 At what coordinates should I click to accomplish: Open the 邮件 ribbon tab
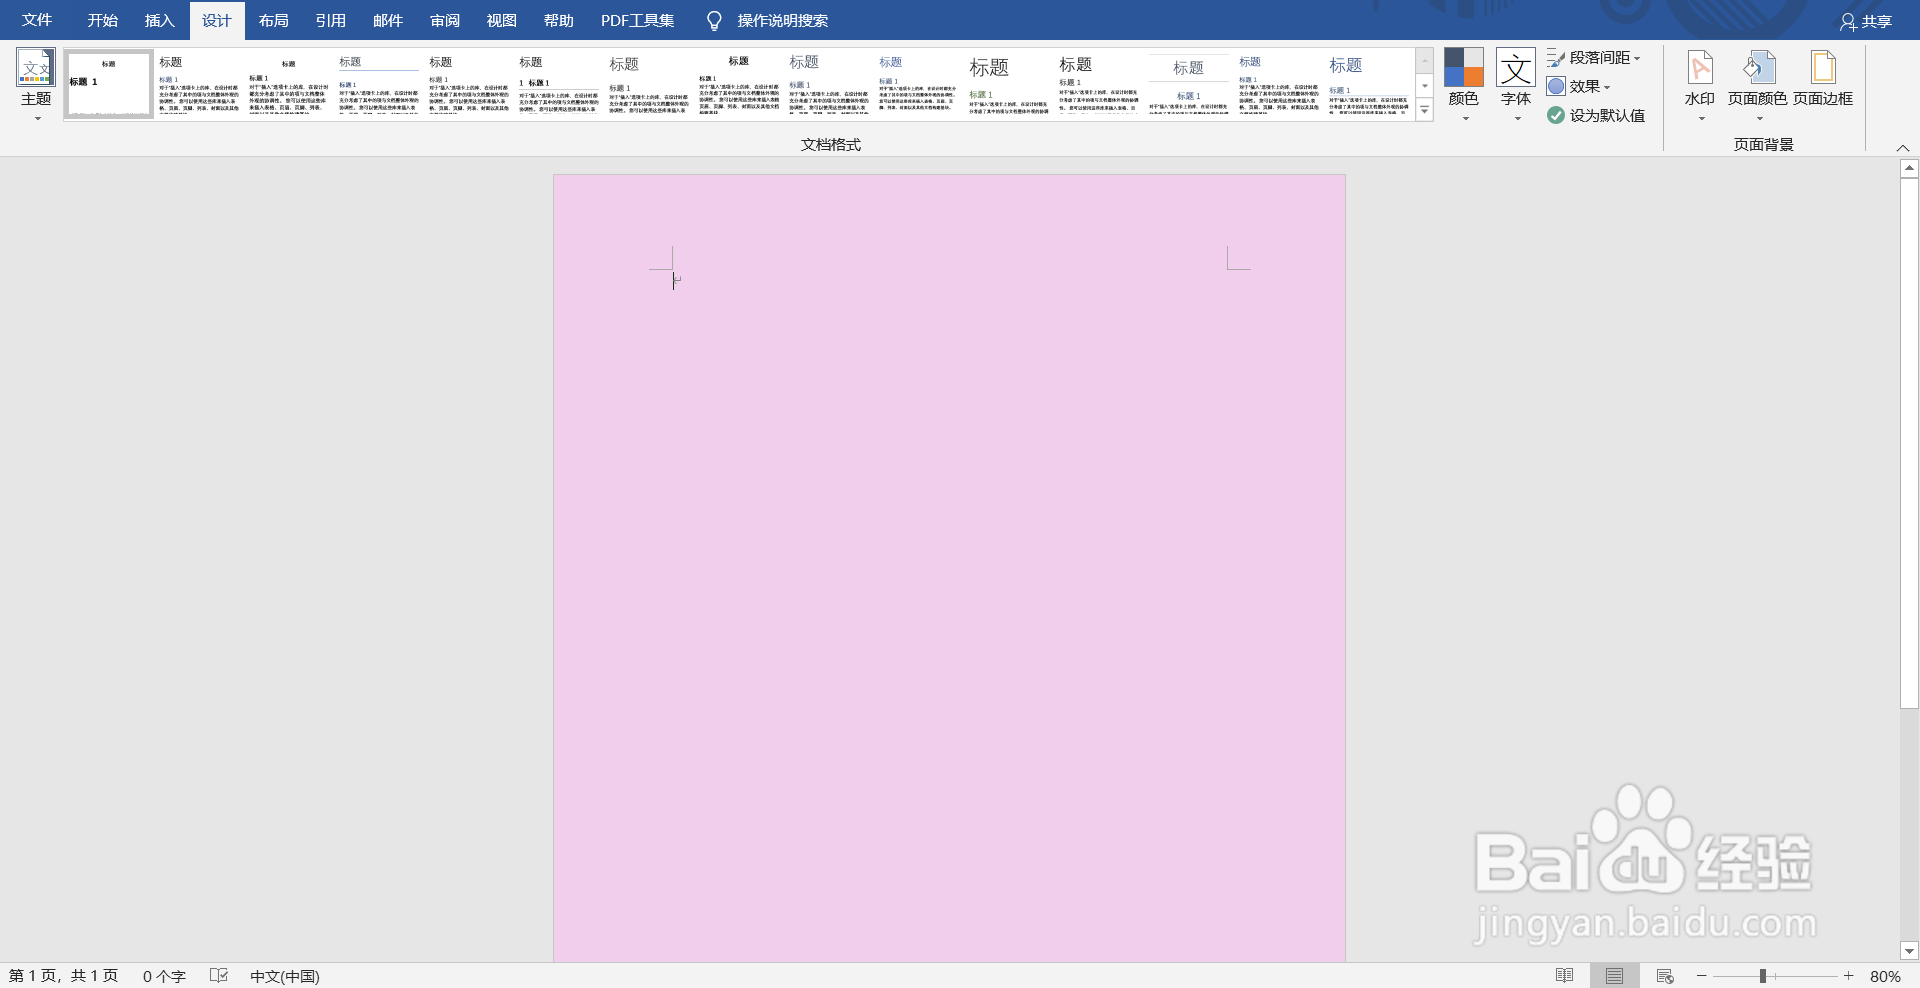[387, 20]
